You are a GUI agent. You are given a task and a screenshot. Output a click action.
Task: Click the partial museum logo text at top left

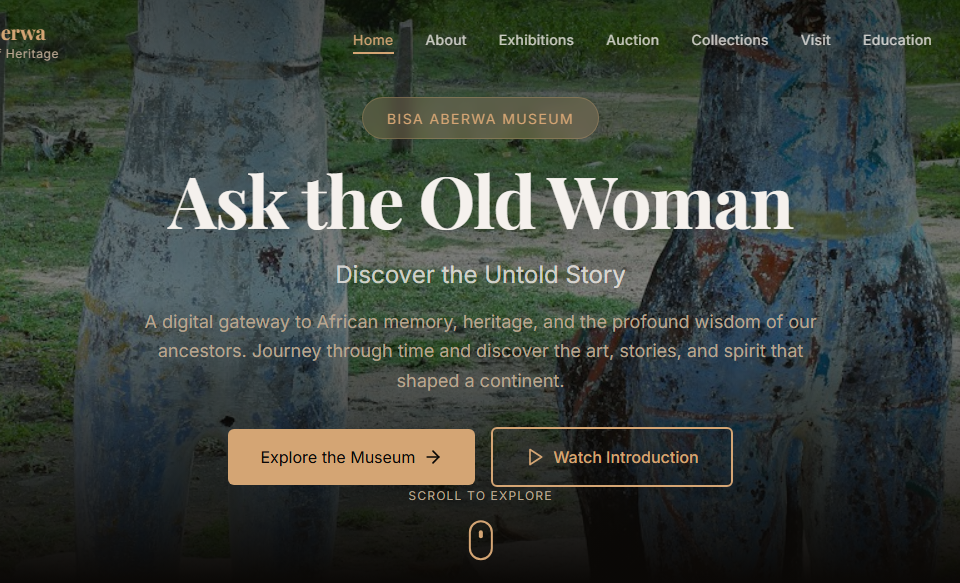23,33
